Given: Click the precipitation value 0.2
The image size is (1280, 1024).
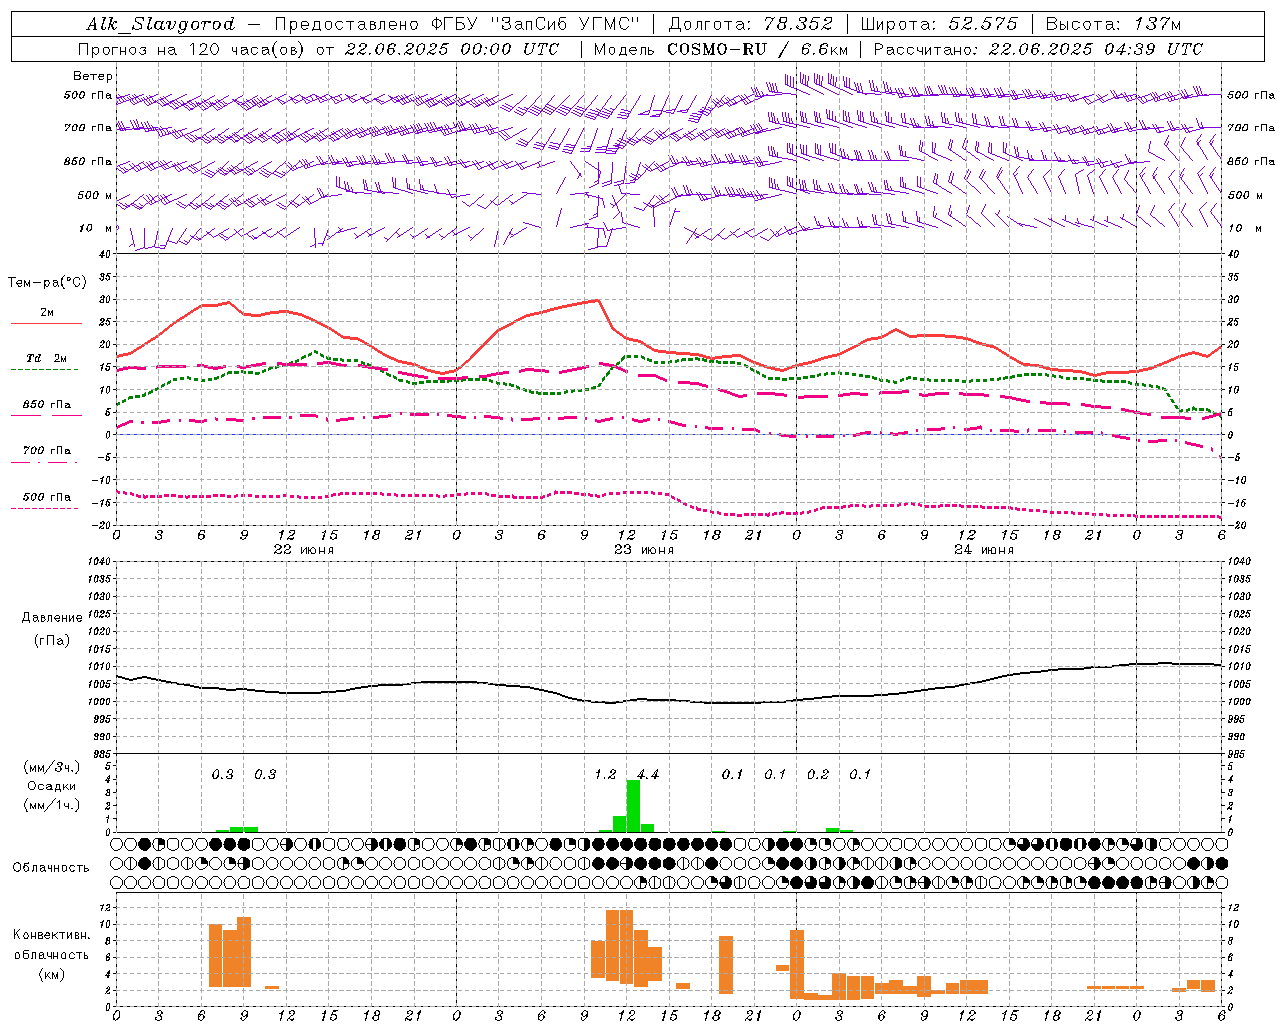Looking at the screenshot, I should 818,774.
